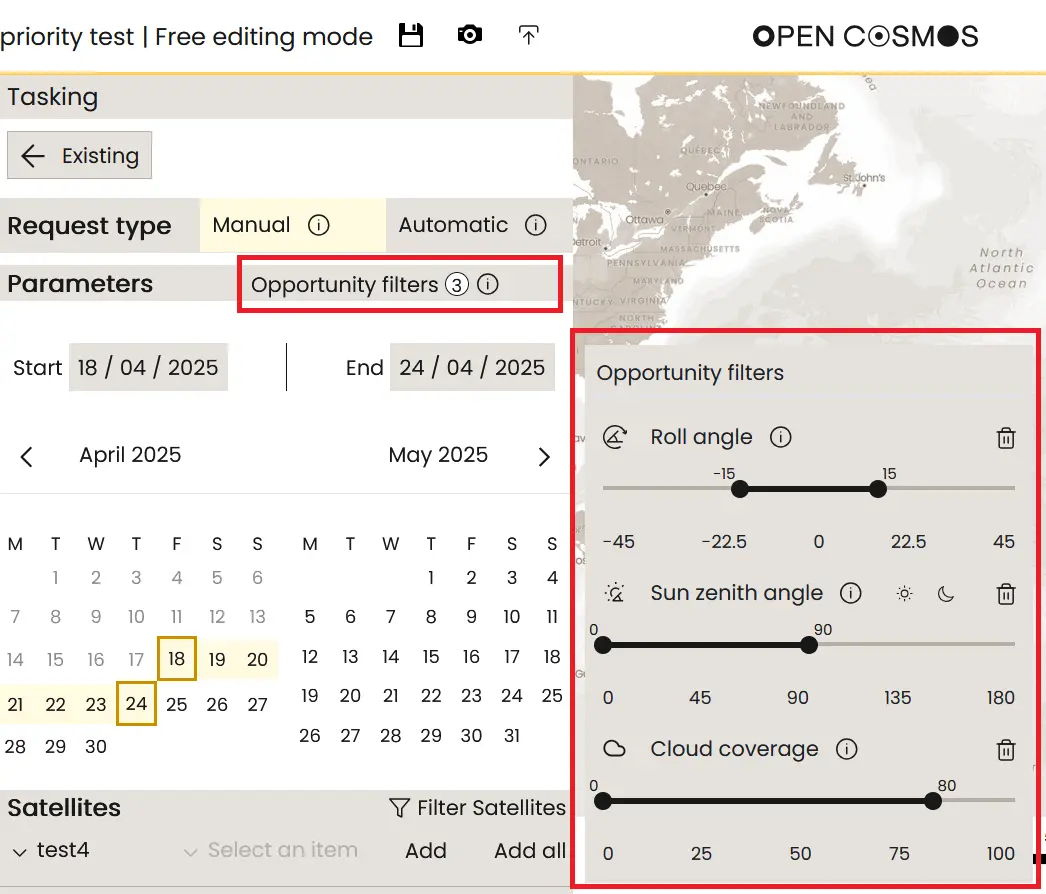Click the Start date field

pyautogui.click(x=148, y=367)
